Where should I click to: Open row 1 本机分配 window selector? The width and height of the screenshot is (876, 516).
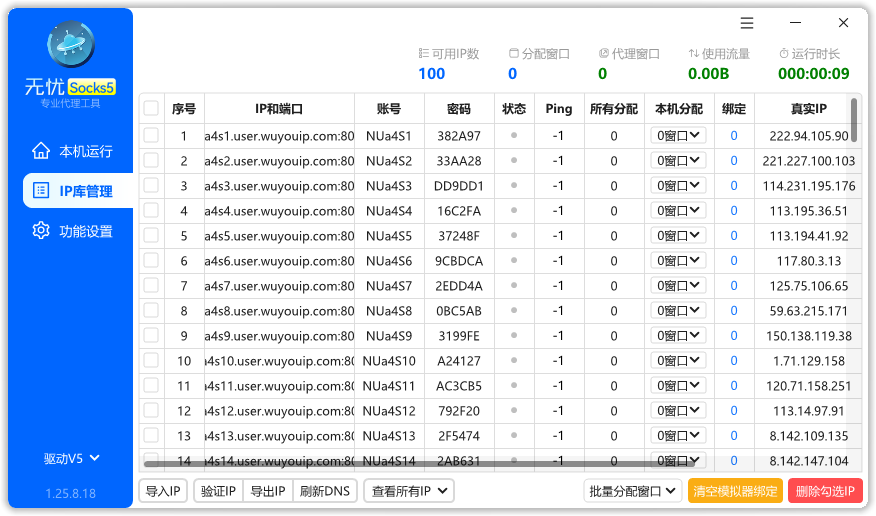(x=678, y=136)
